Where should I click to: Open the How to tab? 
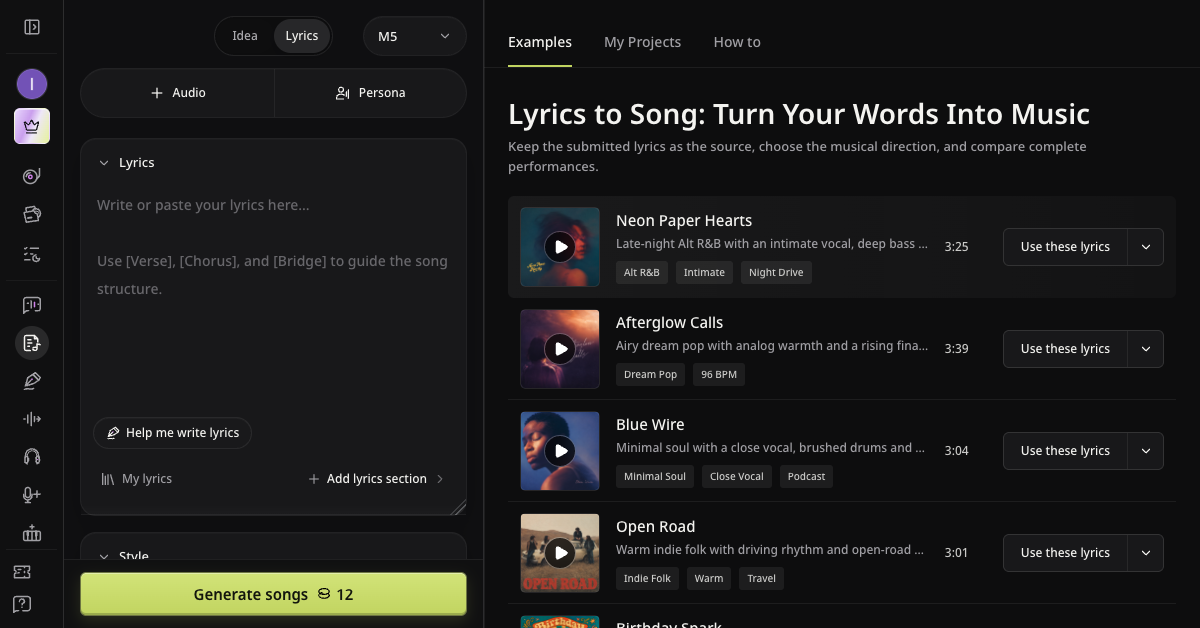pos(737,42)
